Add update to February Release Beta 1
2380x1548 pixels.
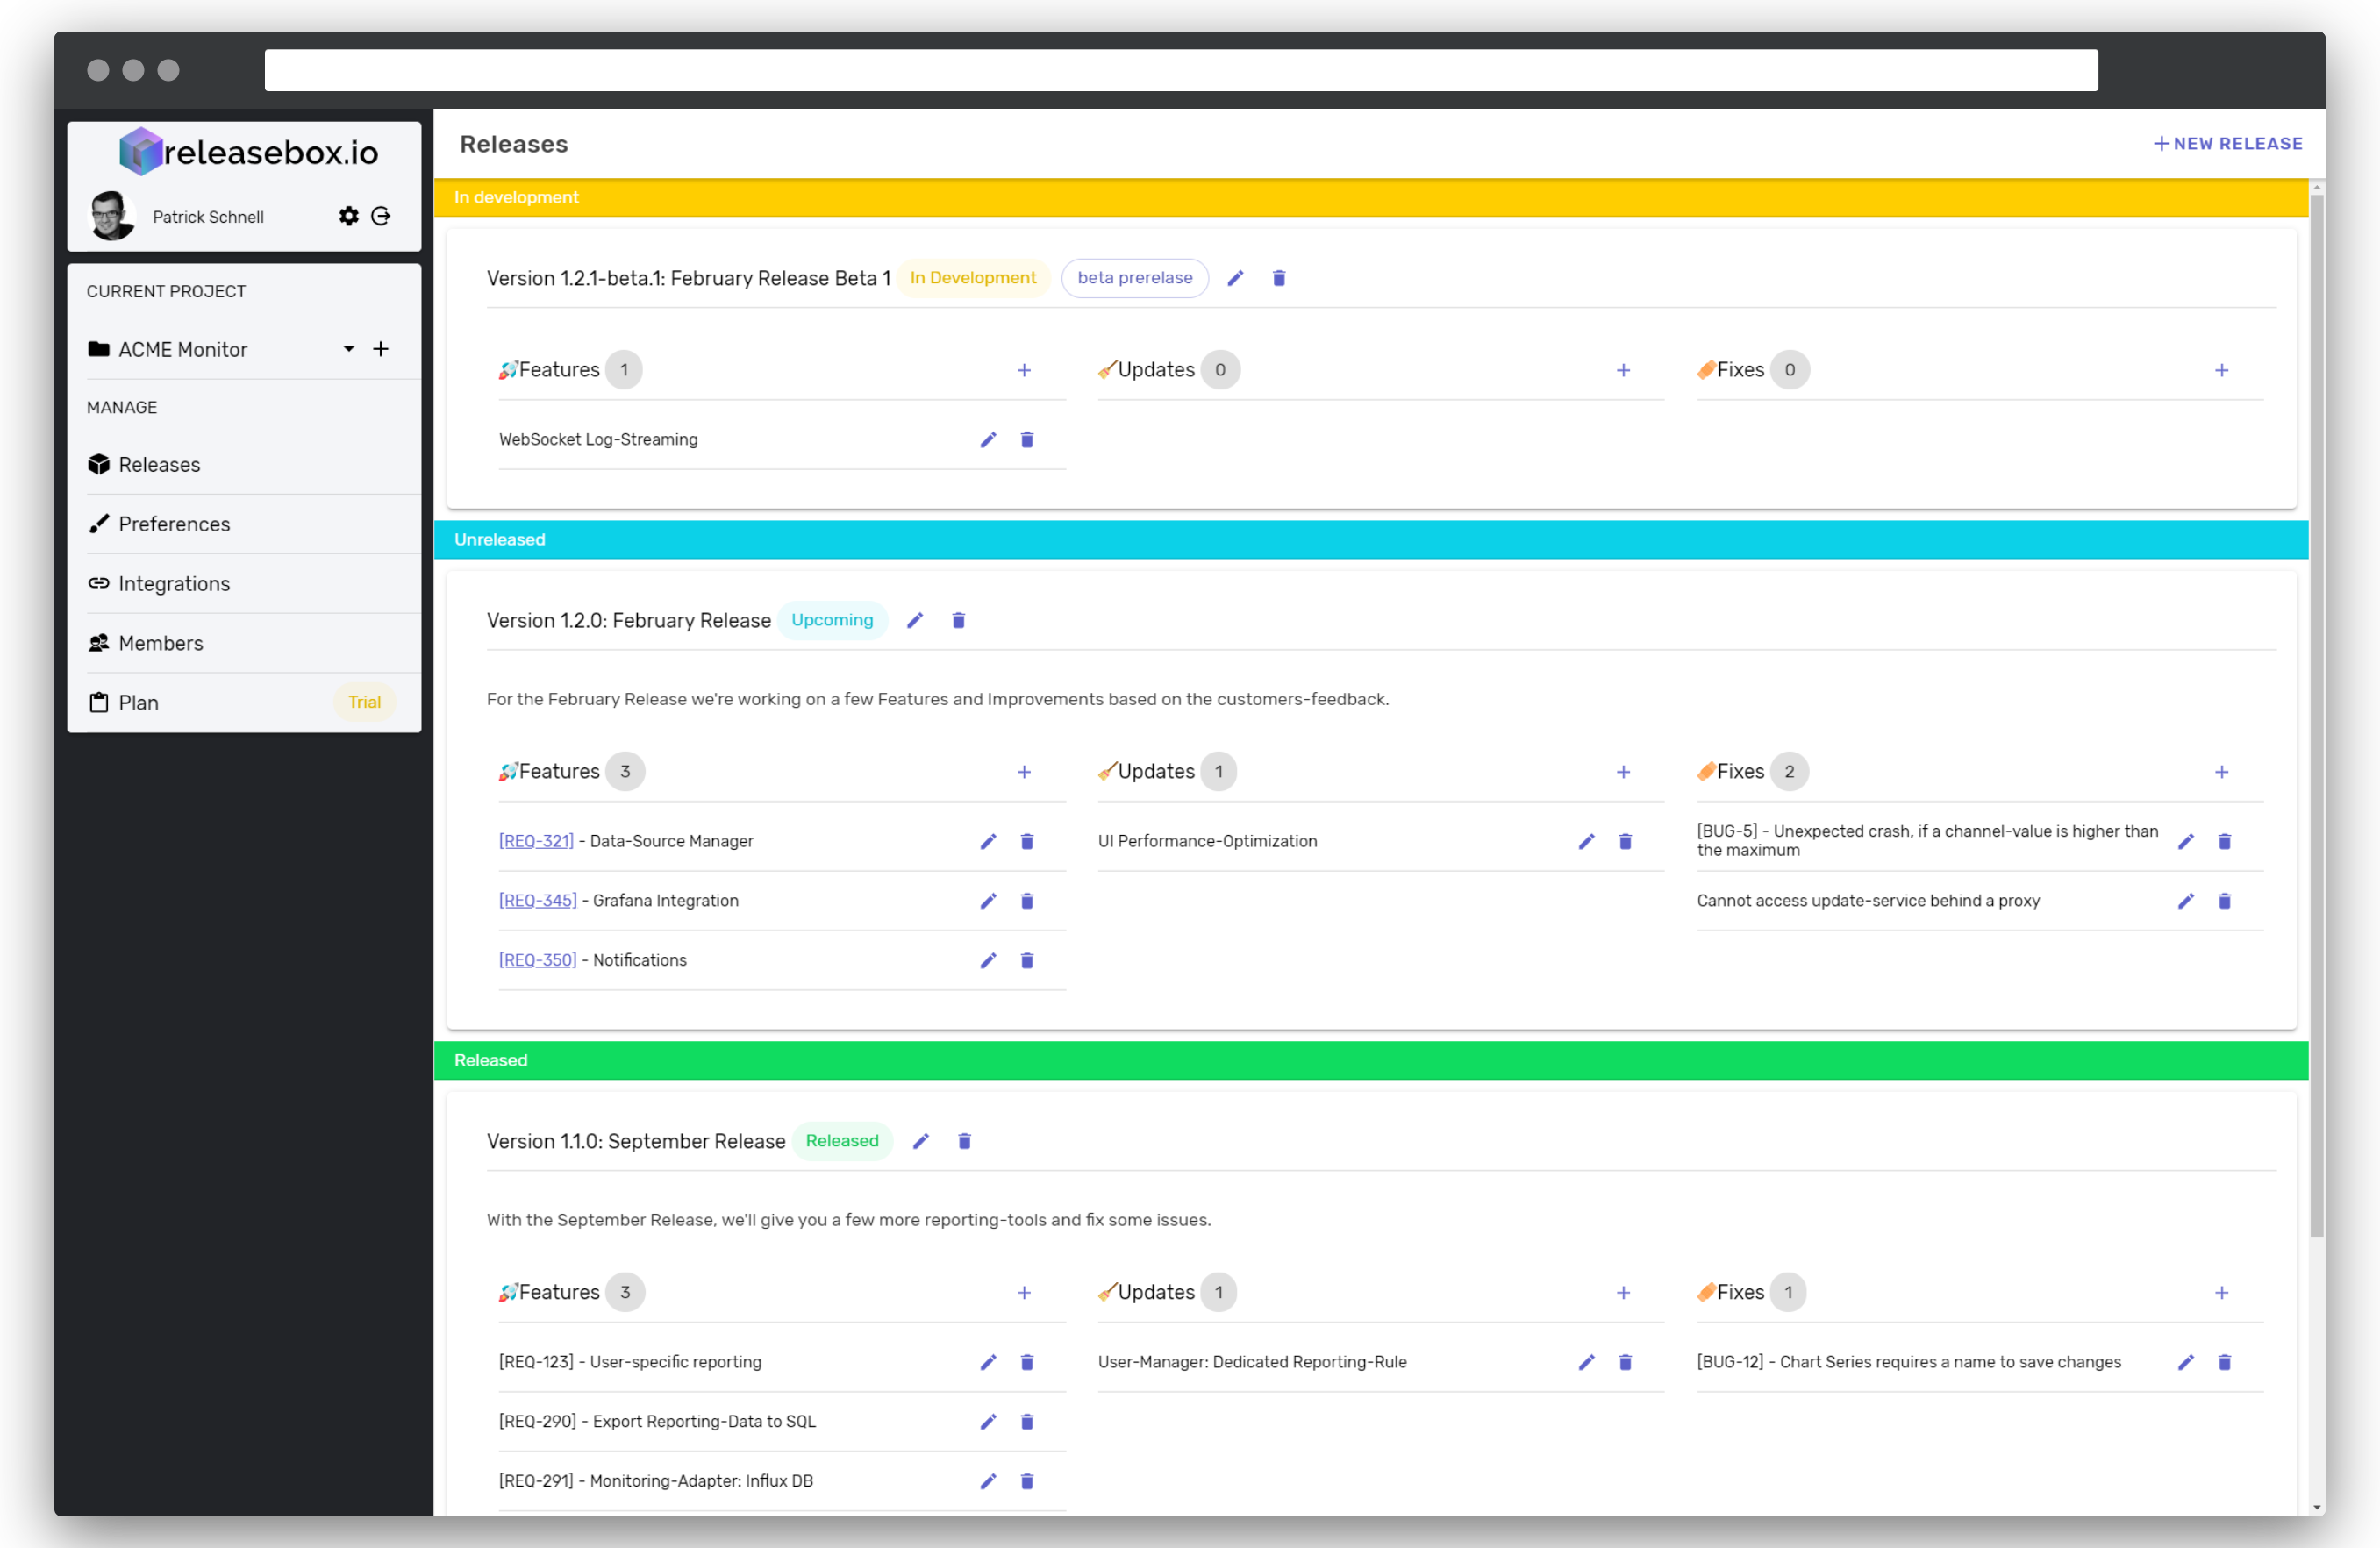[x=1623, y=370]
